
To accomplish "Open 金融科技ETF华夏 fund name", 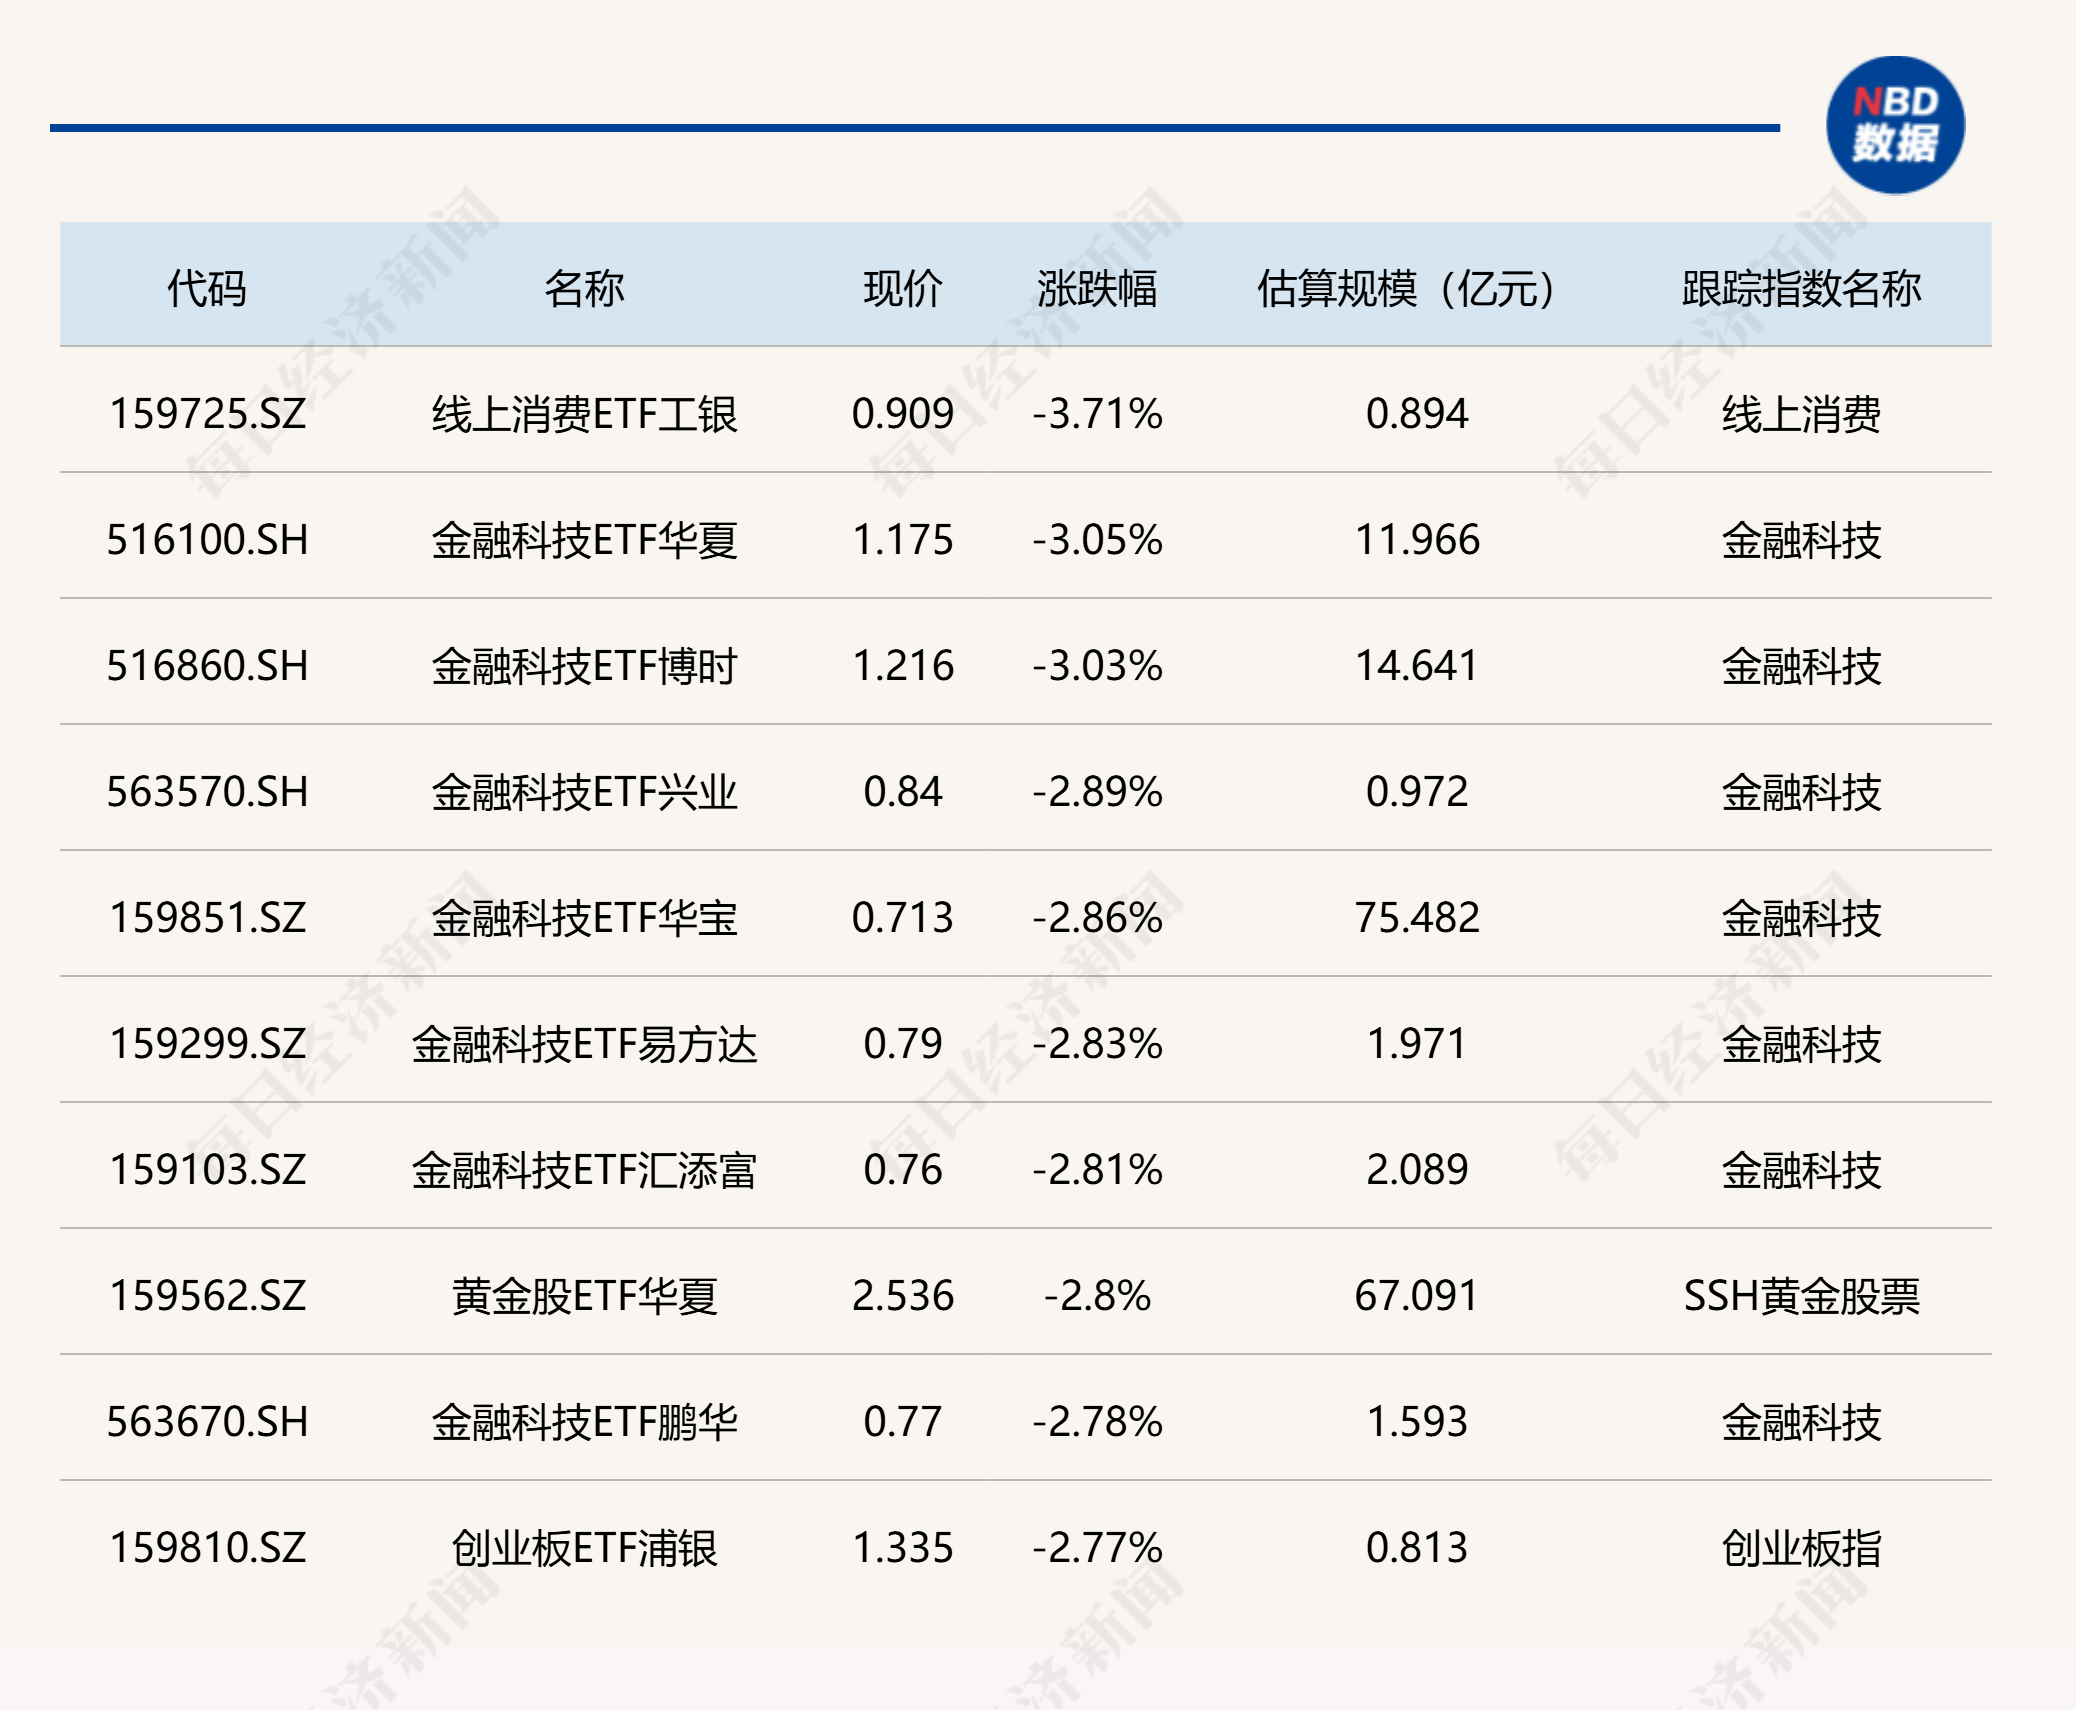I will click(584, 540).
